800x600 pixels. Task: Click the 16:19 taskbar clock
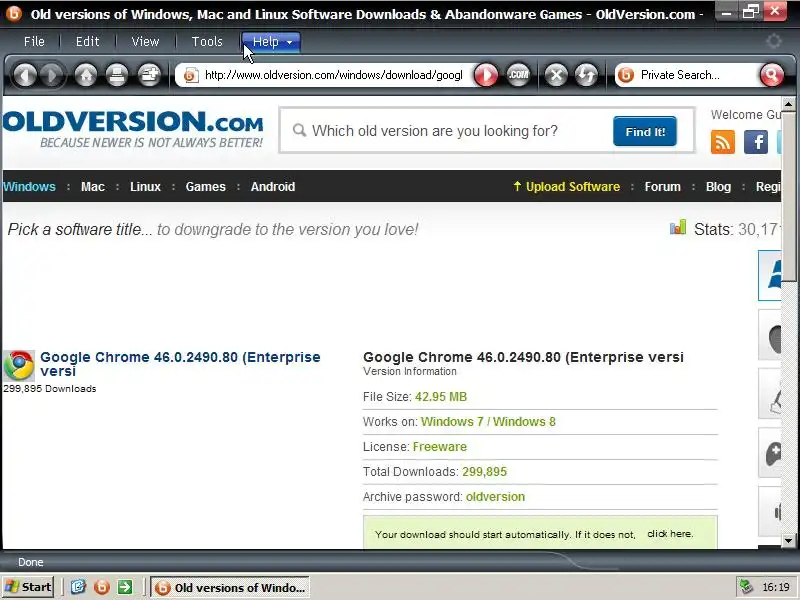(776, 587)
